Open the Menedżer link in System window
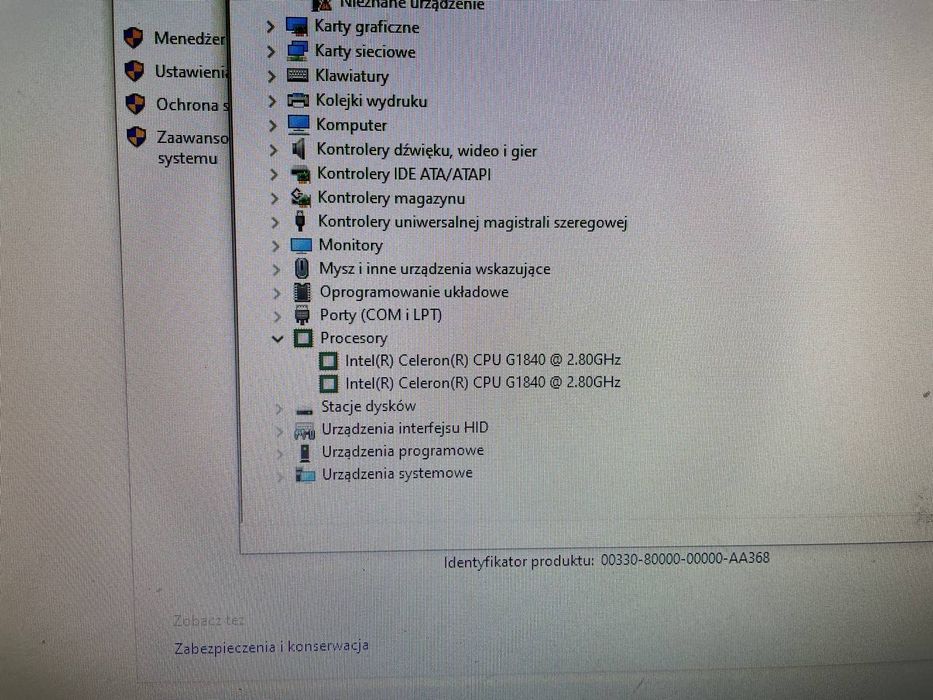Viewport: 933px width, 700px height. tap(190, 39)
